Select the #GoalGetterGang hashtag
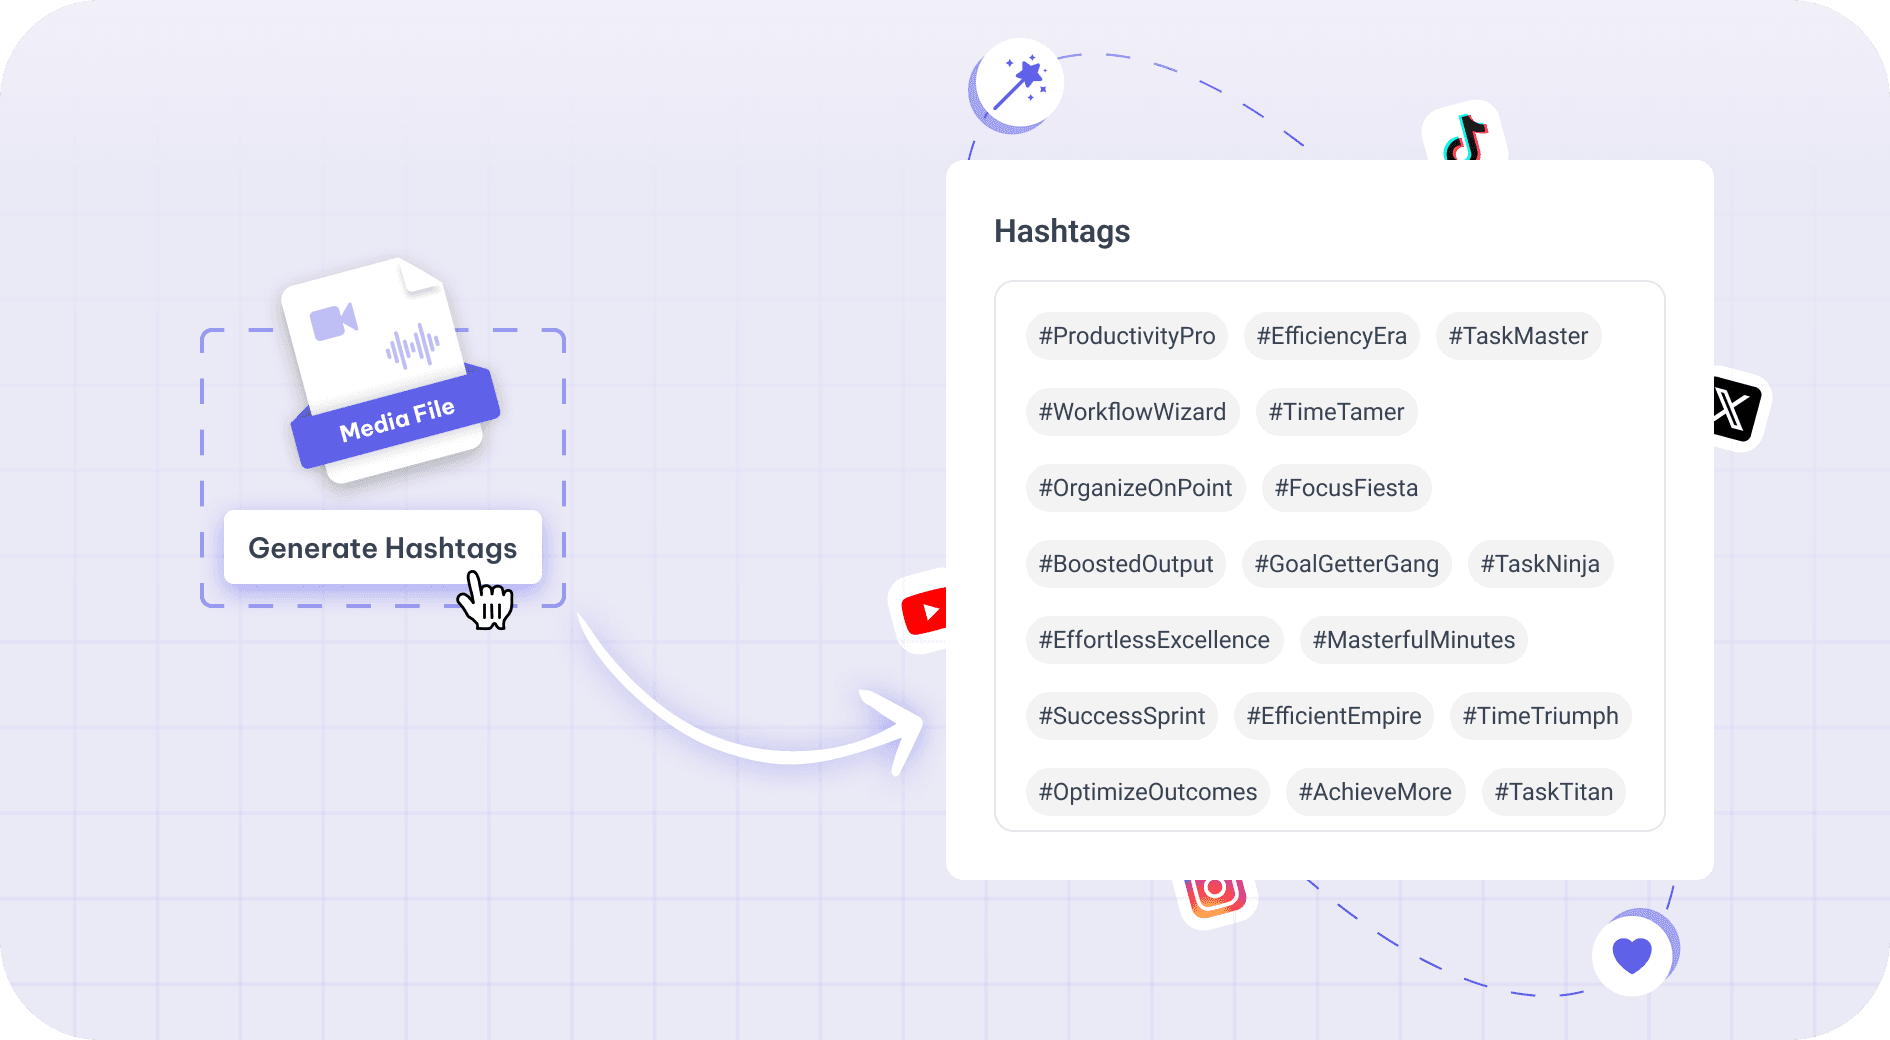Viewport: 1890px width, 1040px height. (1346, 564)
